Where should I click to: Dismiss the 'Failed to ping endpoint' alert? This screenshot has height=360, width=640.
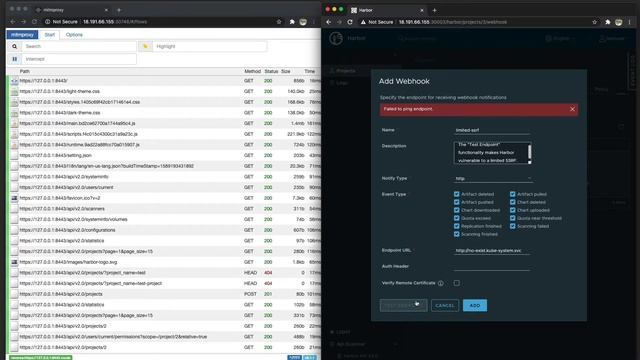tap(572, 109)
